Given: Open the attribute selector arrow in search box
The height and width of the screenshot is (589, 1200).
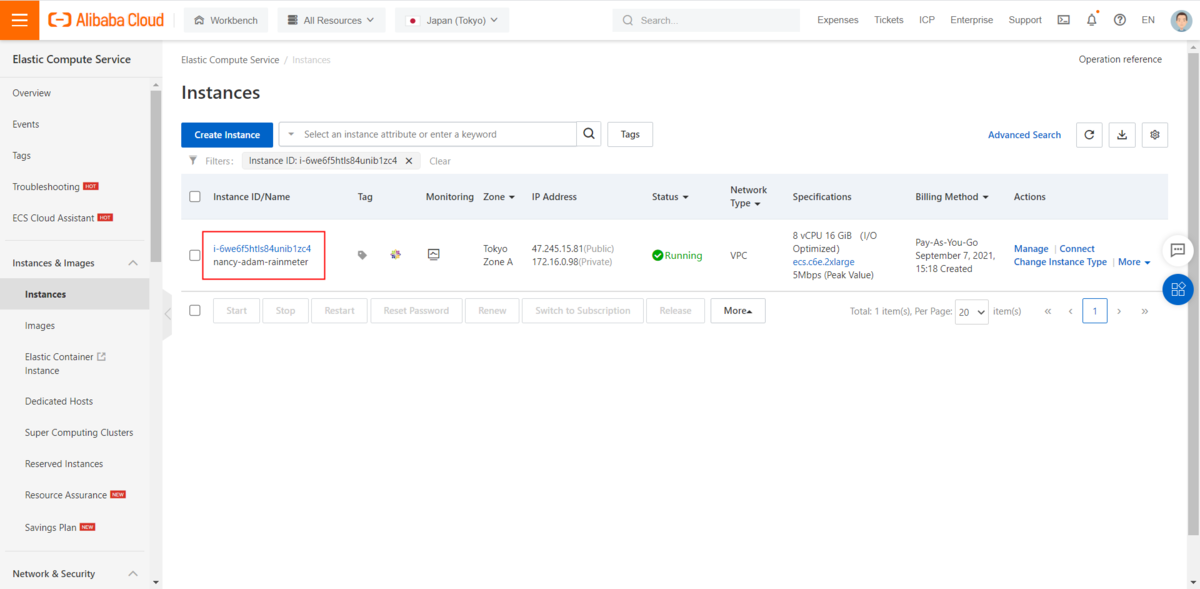Looking at the screenshot, I should tap(290, 134).
